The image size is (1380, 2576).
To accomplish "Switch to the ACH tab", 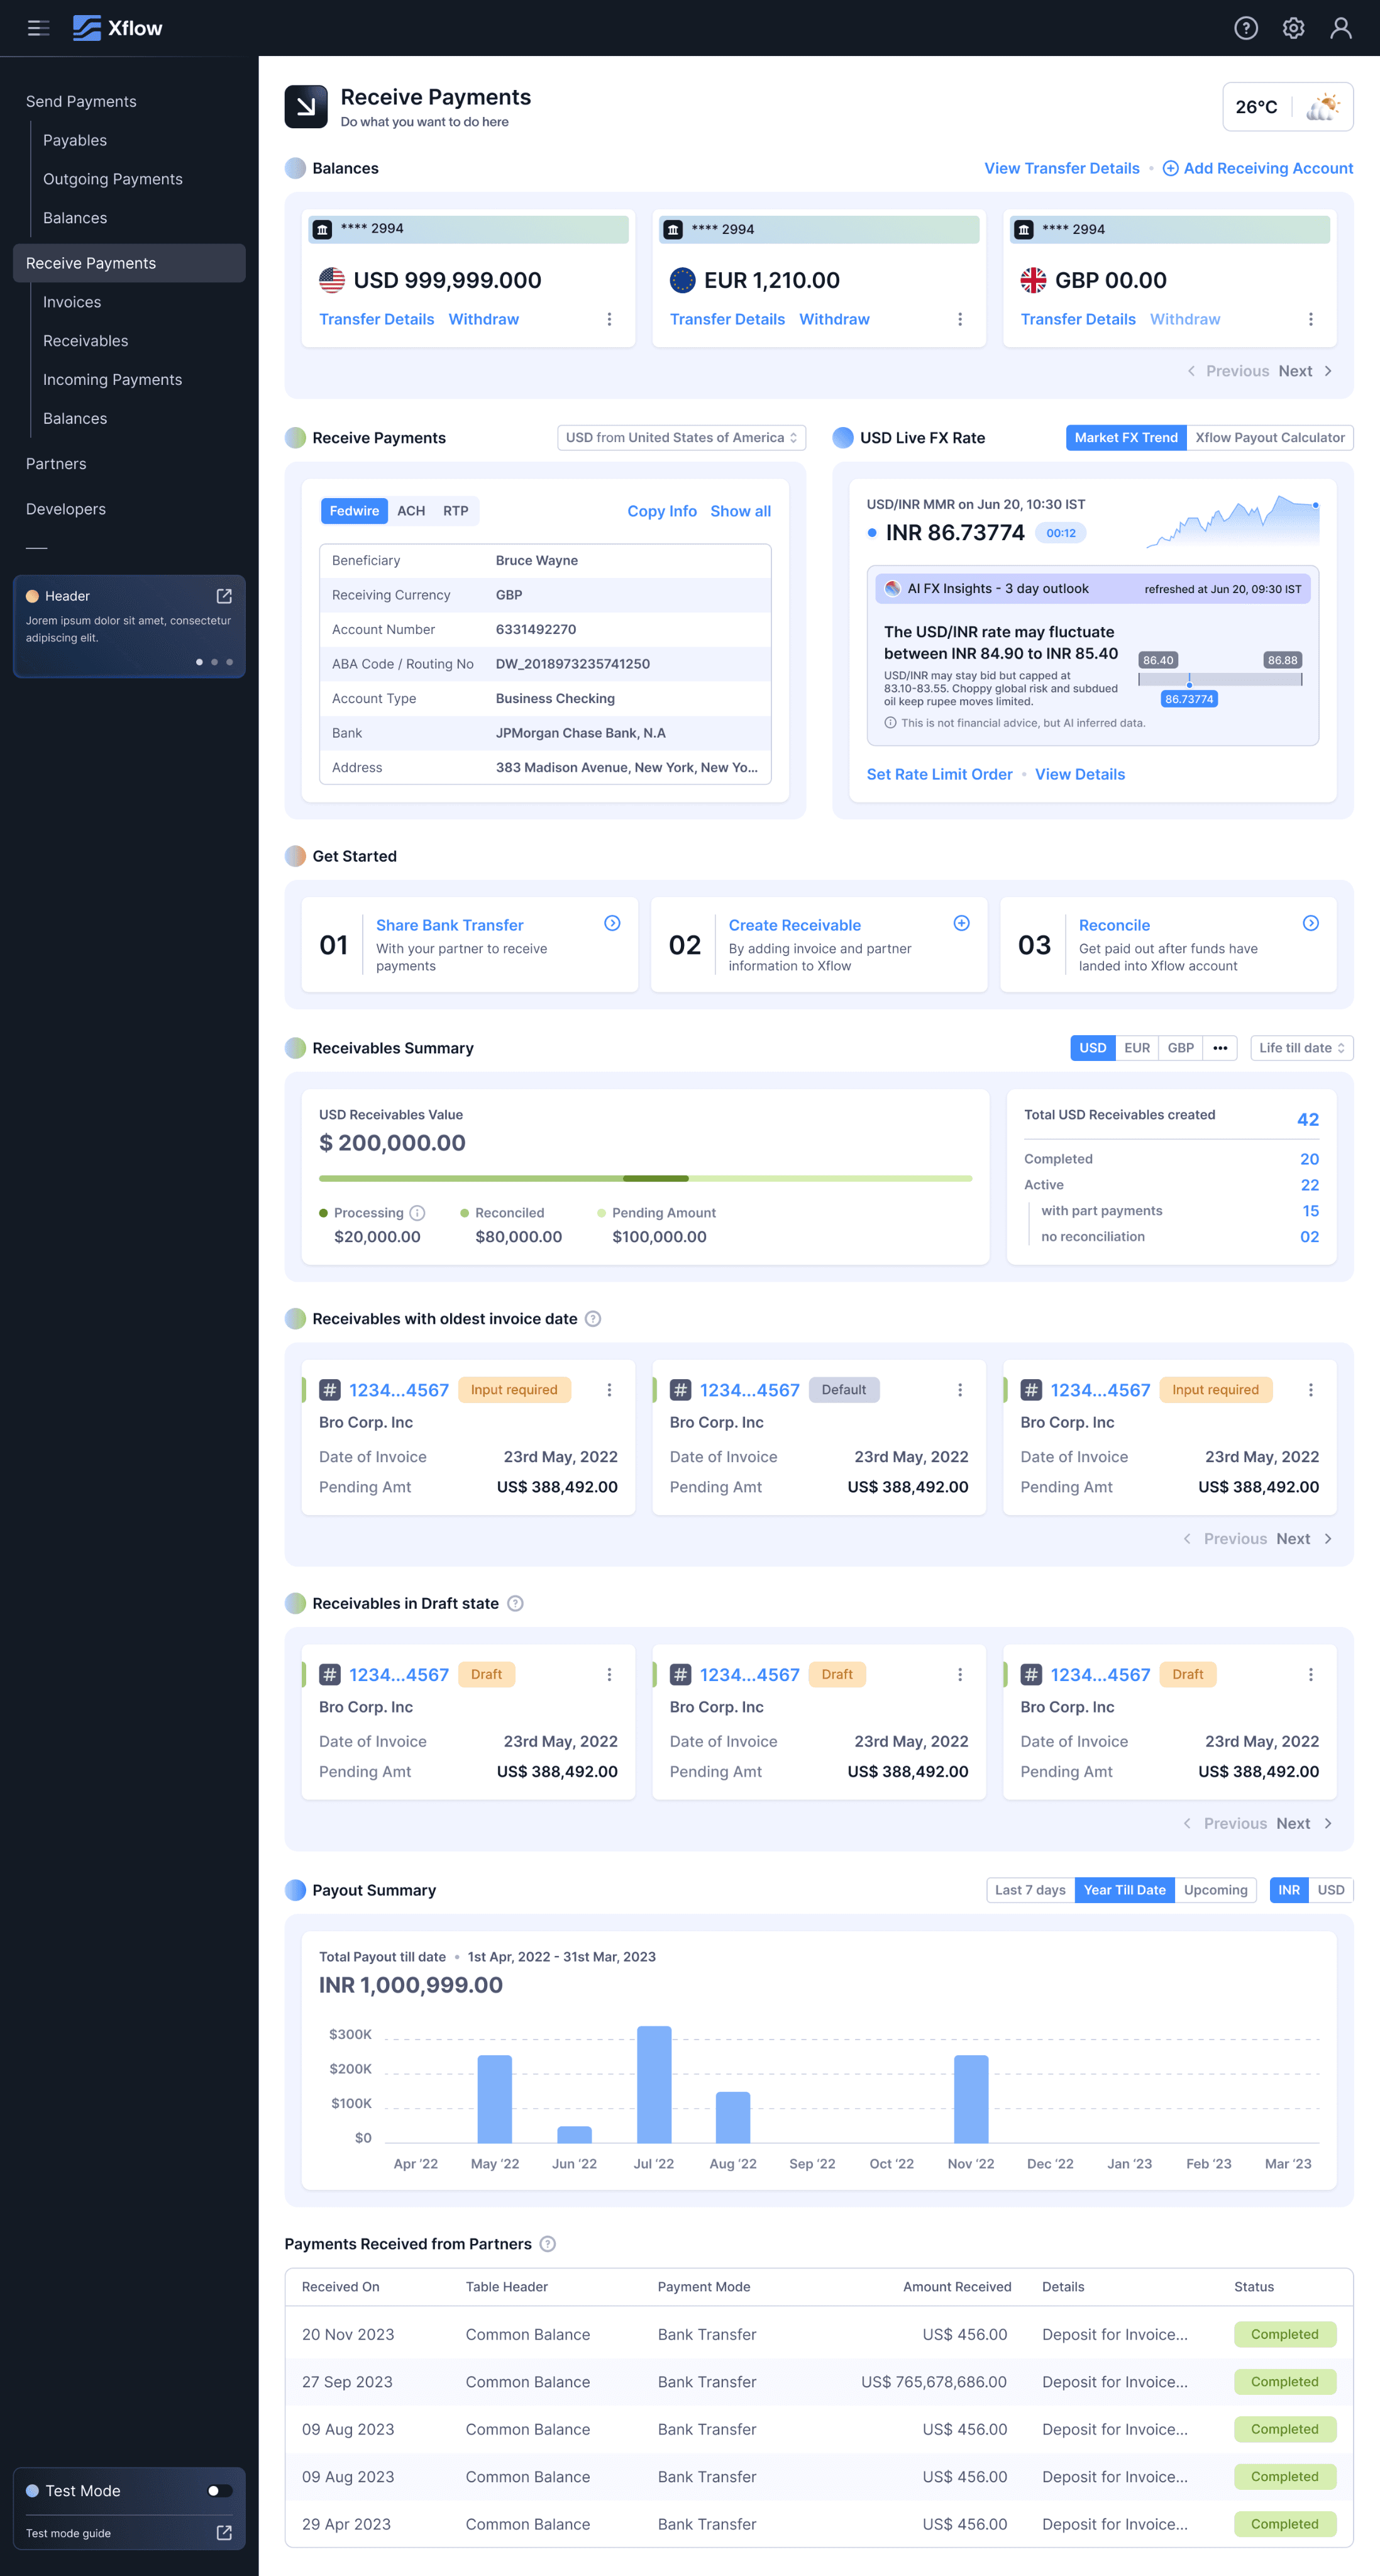I will click(411, 511).
